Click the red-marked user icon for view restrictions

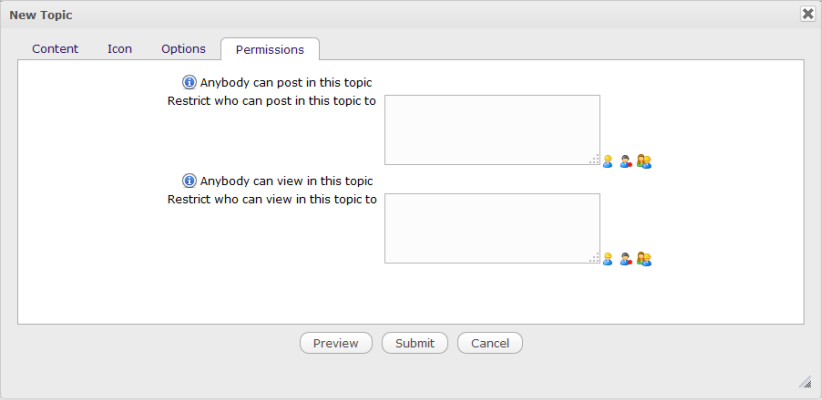pos(626,259)
